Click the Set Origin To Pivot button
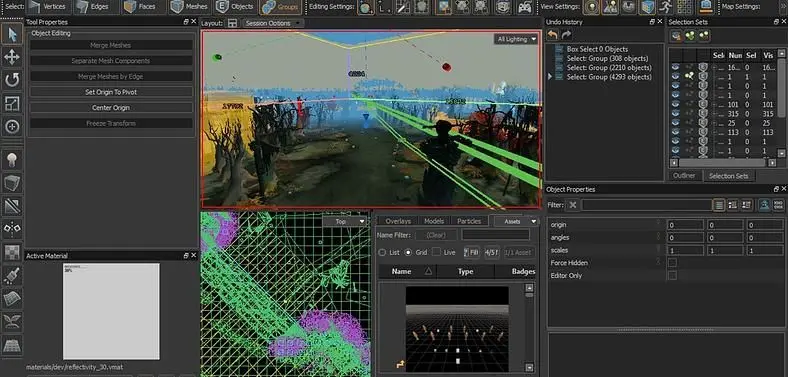Image resolution: width=788 pixels, height=377 pixels. (111, 92)
